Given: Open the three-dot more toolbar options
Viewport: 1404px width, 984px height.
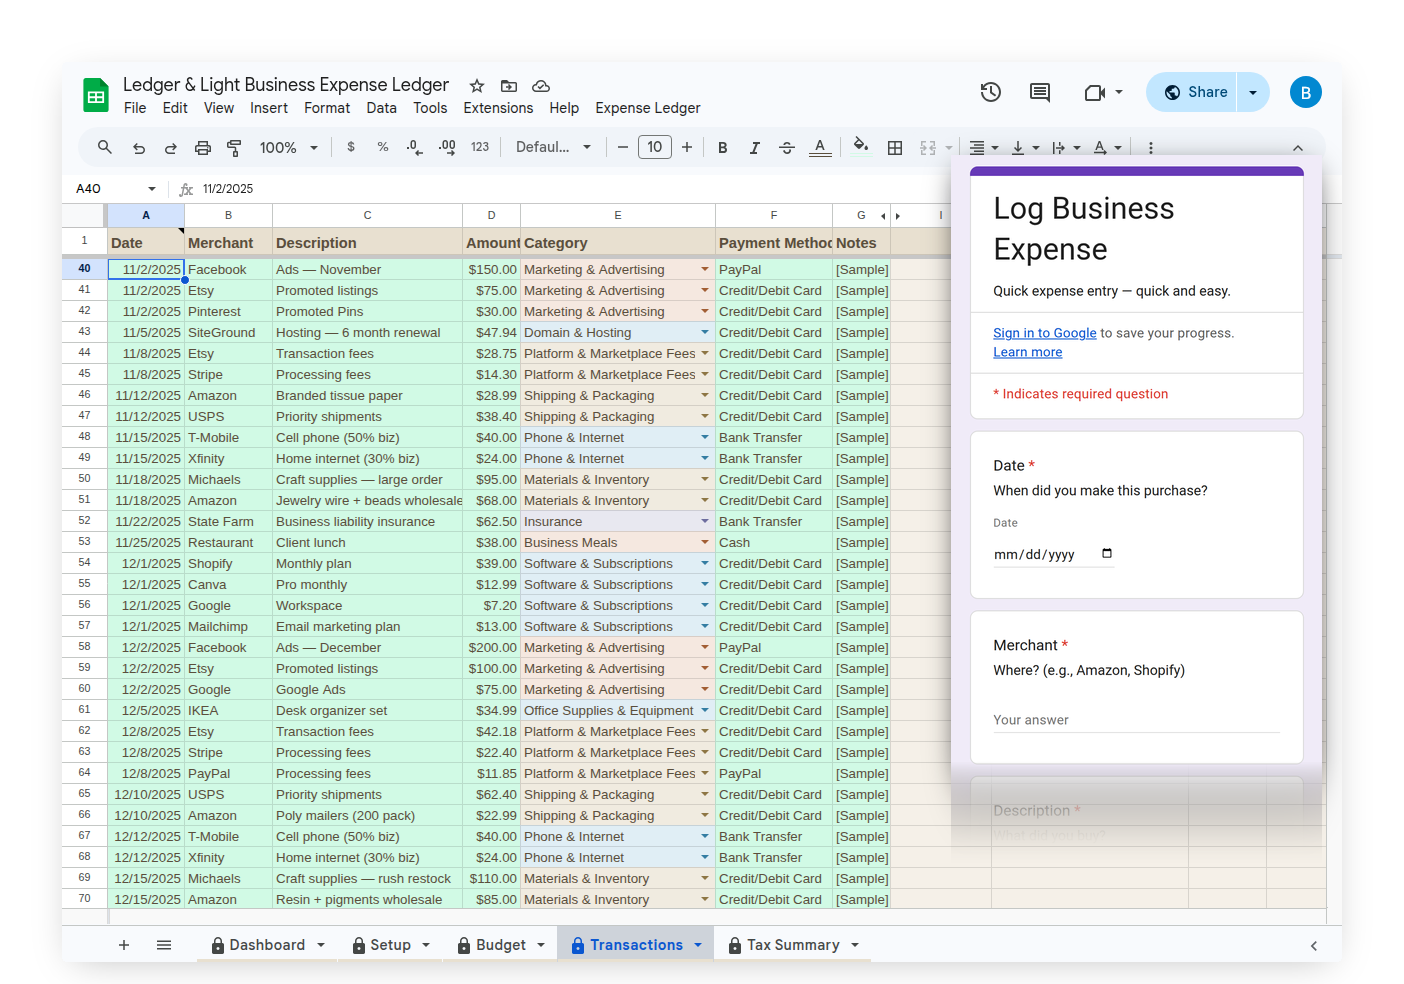Looking at the screenshot, I should [x=1151, y=148].
